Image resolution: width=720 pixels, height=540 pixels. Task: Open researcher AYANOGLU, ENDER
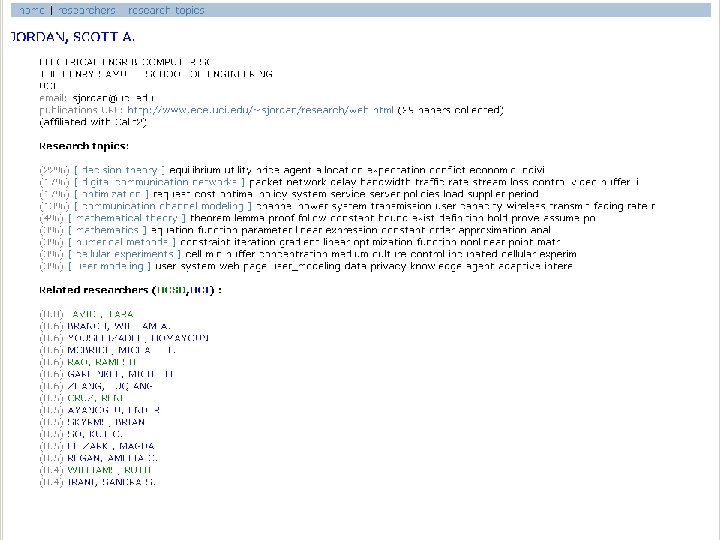113,410
